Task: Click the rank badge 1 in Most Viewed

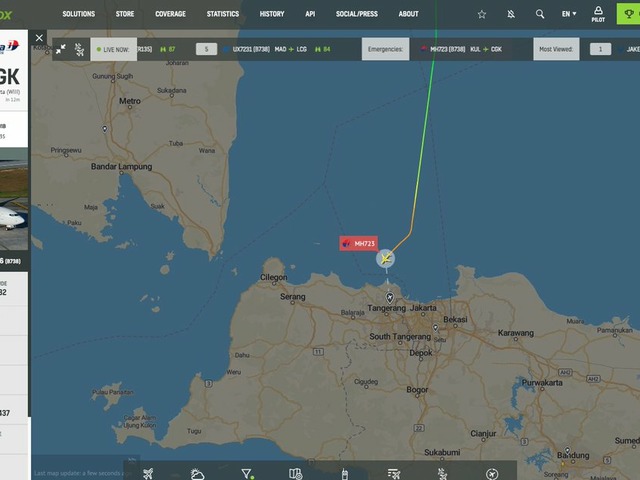Action: point(600,49)
